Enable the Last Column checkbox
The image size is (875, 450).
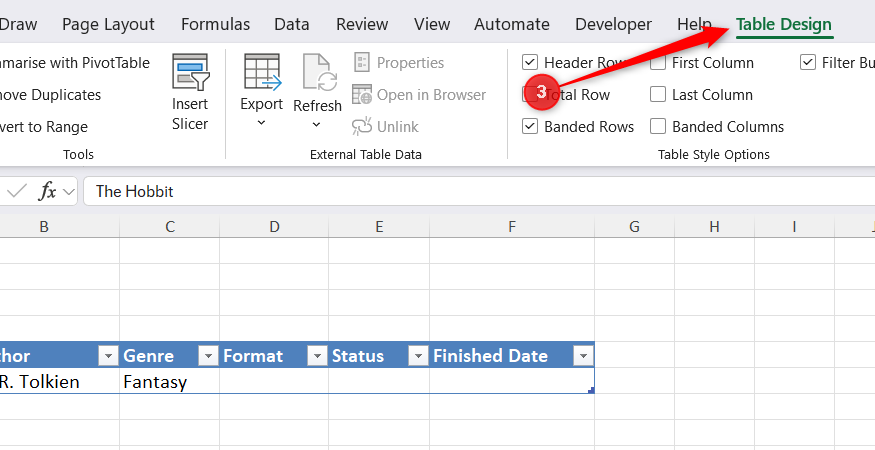click(658, 94)
